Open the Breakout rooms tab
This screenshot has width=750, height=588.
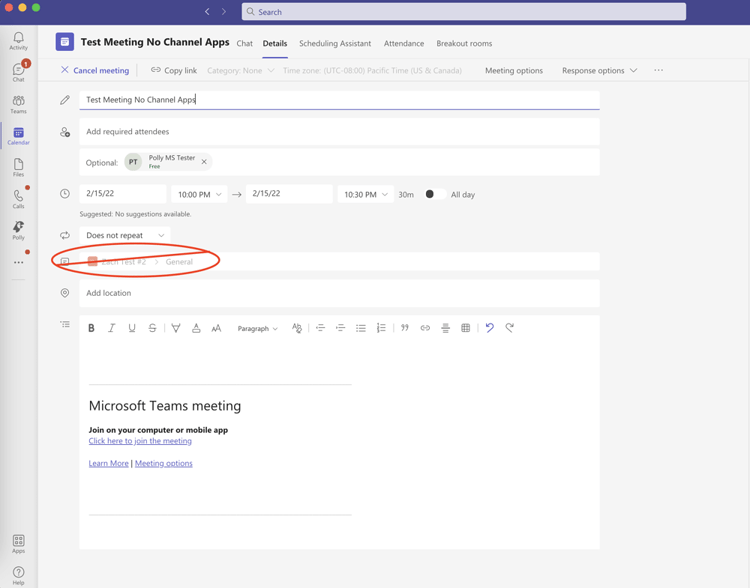click(x=464, y=43)
